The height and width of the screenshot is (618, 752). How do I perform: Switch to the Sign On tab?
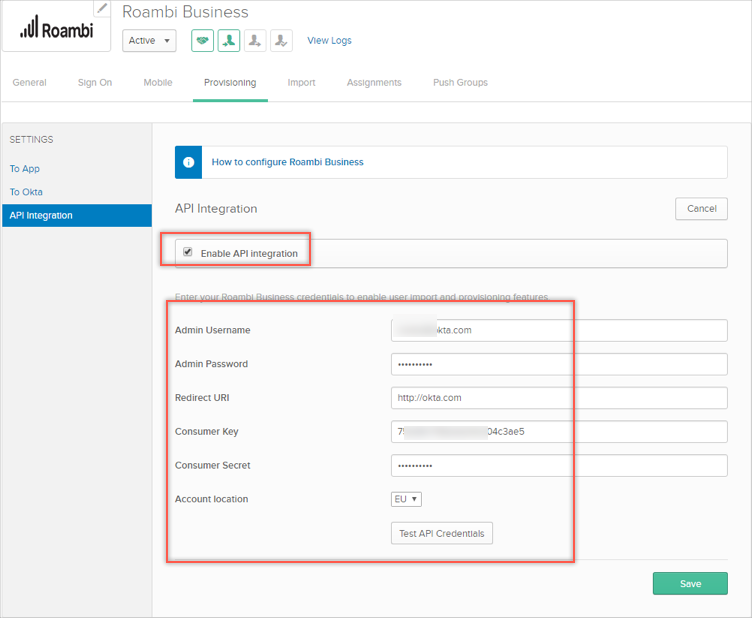(x=95, y=83)
